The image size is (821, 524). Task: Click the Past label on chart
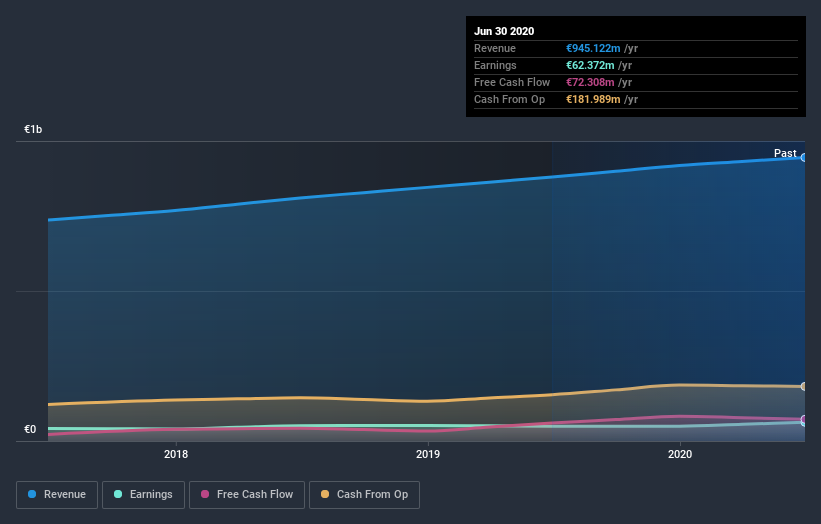785,153
